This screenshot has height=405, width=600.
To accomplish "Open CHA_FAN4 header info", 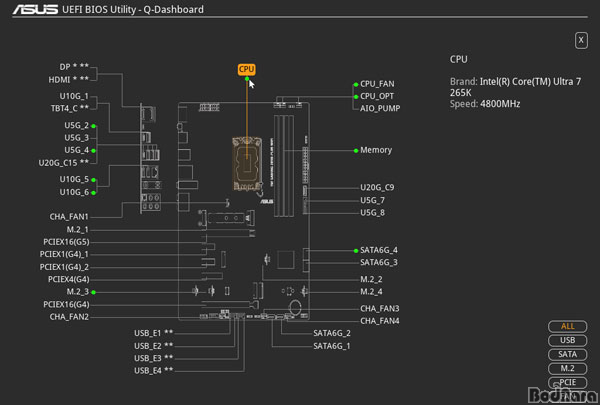I will (380, 321).
